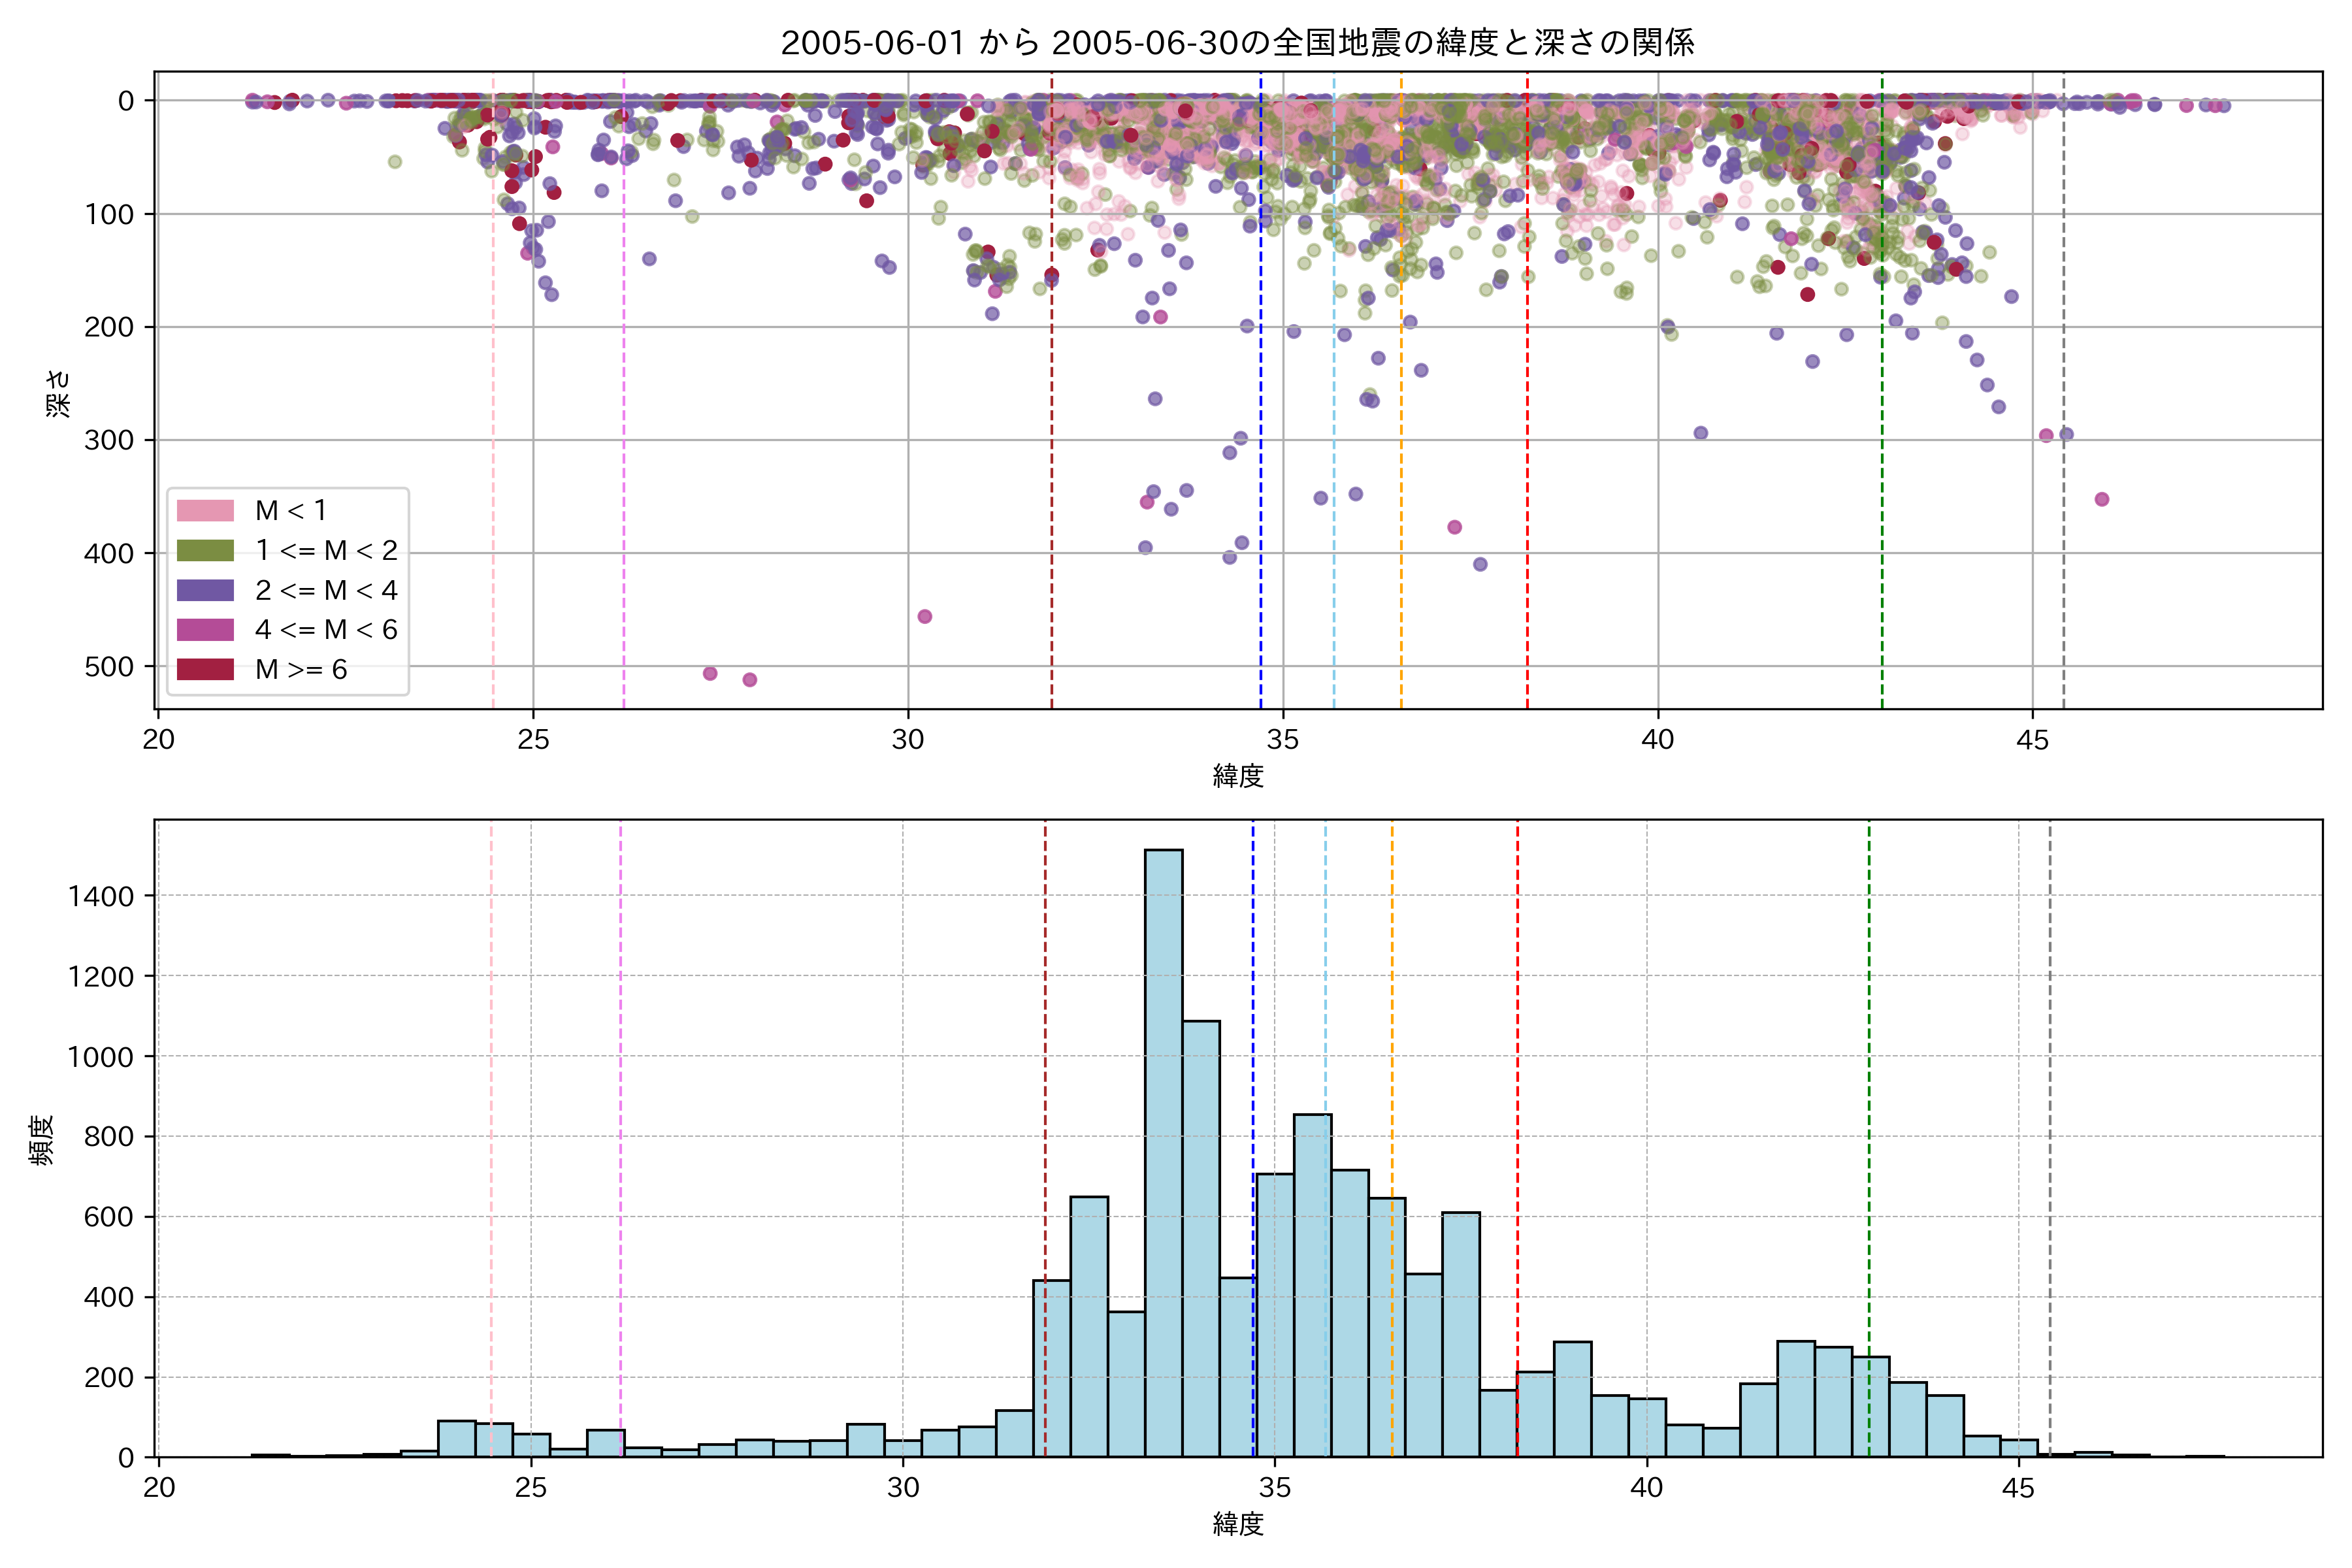Screen dimensions: 2352x1568
Task: Click the 1400 tick label on the histogram
Action: [101, 897]
